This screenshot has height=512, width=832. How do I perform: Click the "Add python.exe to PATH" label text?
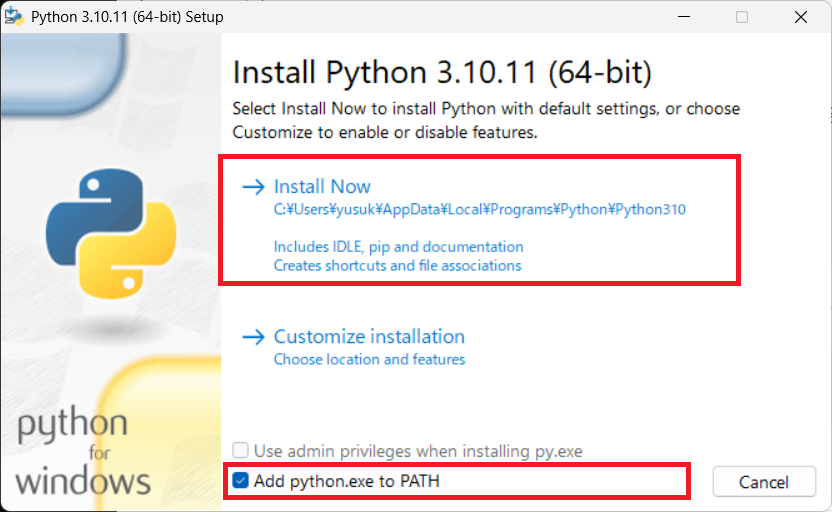click(x=346, y=481)
